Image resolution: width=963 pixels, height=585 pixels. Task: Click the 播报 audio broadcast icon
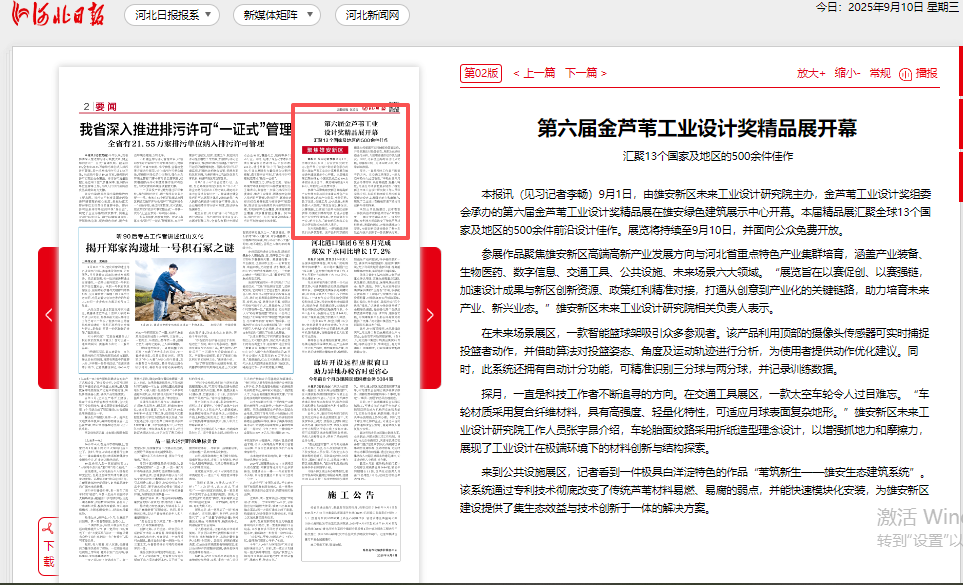point(906,73)
